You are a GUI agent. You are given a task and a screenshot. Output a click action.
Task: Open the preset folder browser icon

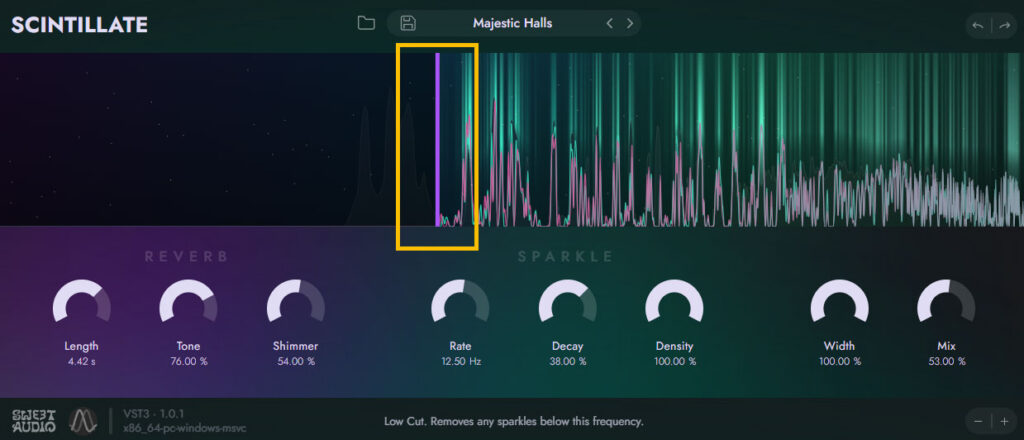[366, 24]
